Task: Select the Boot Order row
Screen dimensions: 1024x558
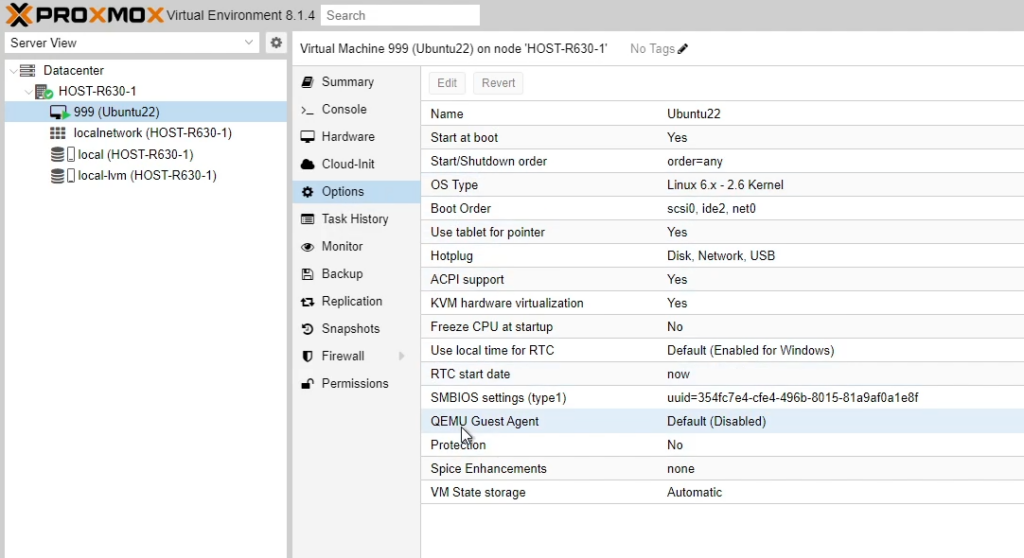Action: [x=722, y=208]
